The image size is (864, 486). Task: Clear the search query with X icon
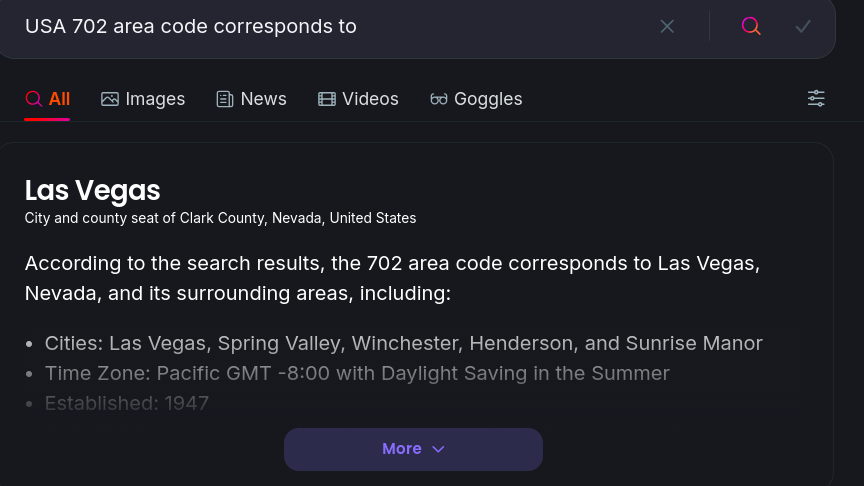pyautogui.click(x=667, y=26)
